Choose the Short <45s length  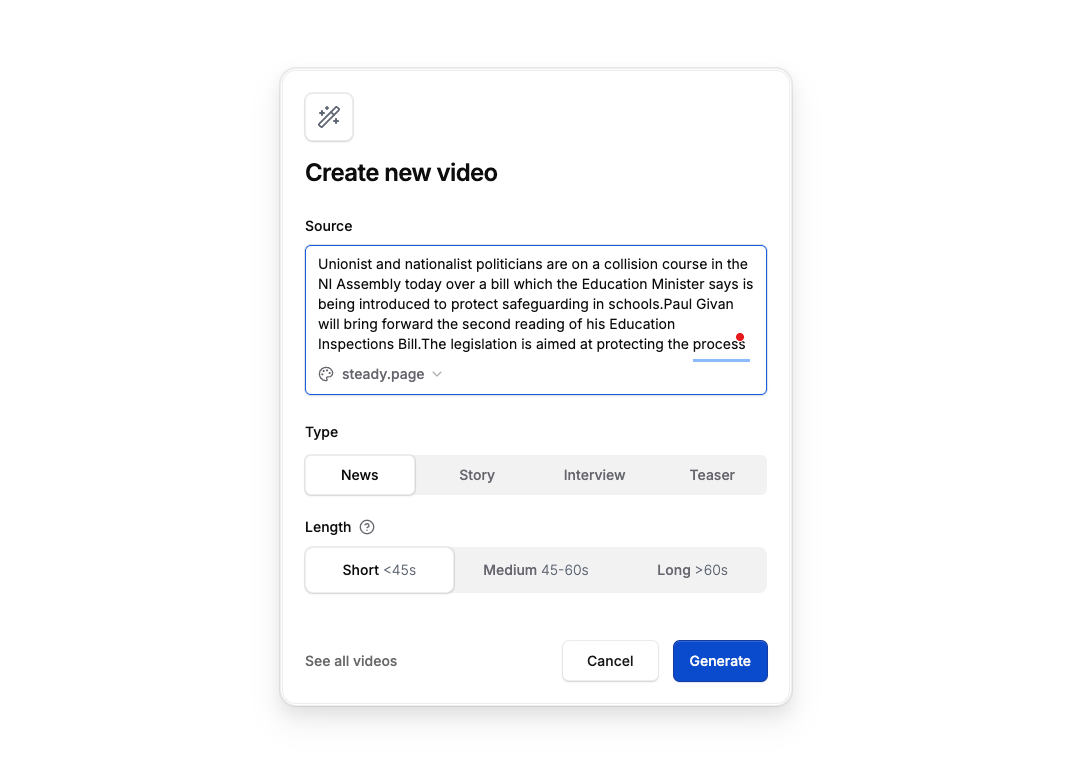pyautogui.click(x=379, y=570)
